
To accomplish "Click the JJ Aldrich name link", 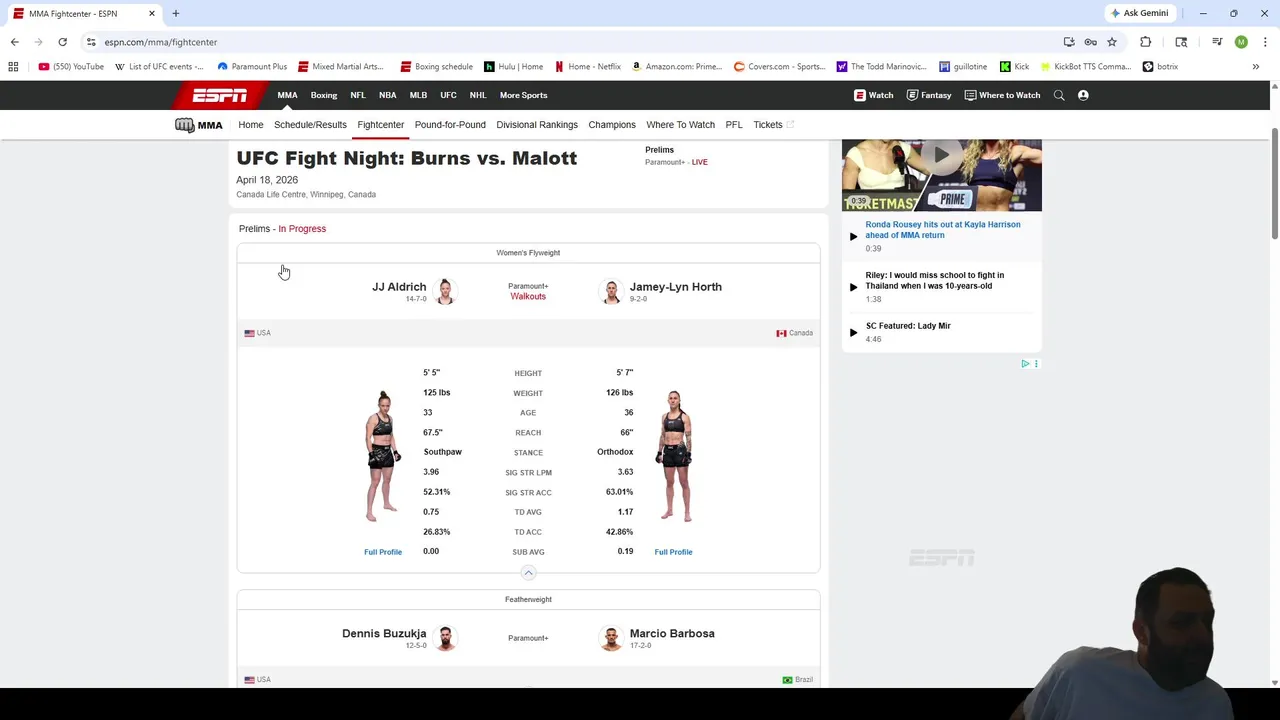I will (x=399, y=287).
